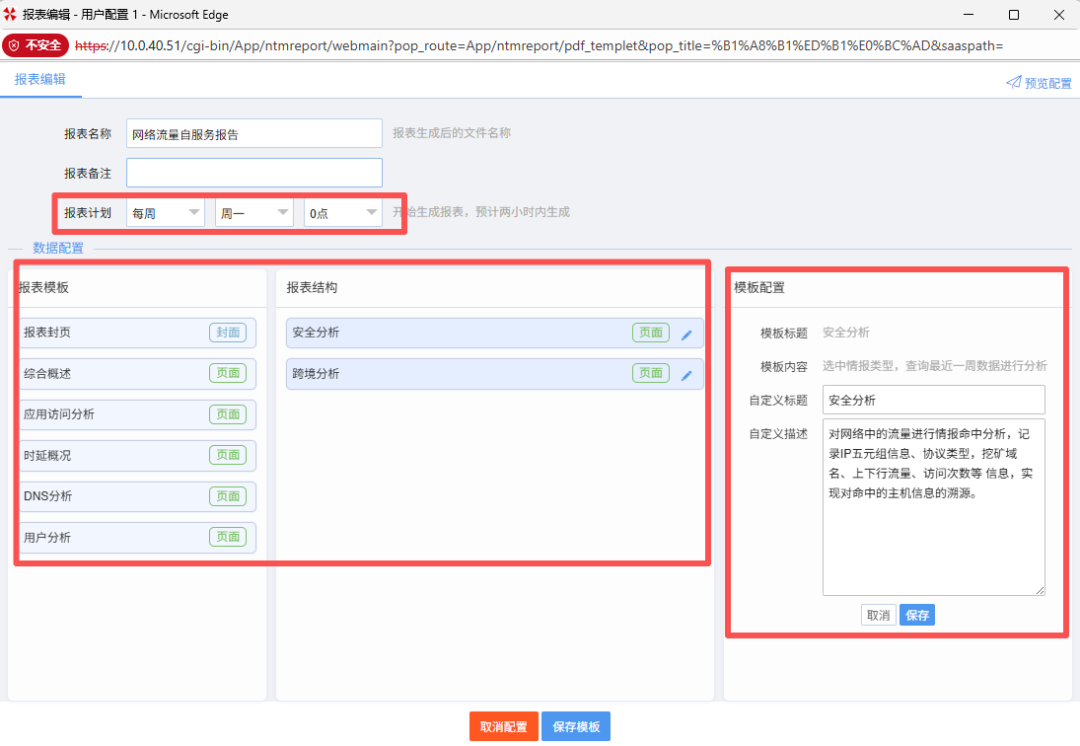This screenshot has width=1080, height=746.
Task: Select the 应用访问分析 template item
Action: pos(110,414)
